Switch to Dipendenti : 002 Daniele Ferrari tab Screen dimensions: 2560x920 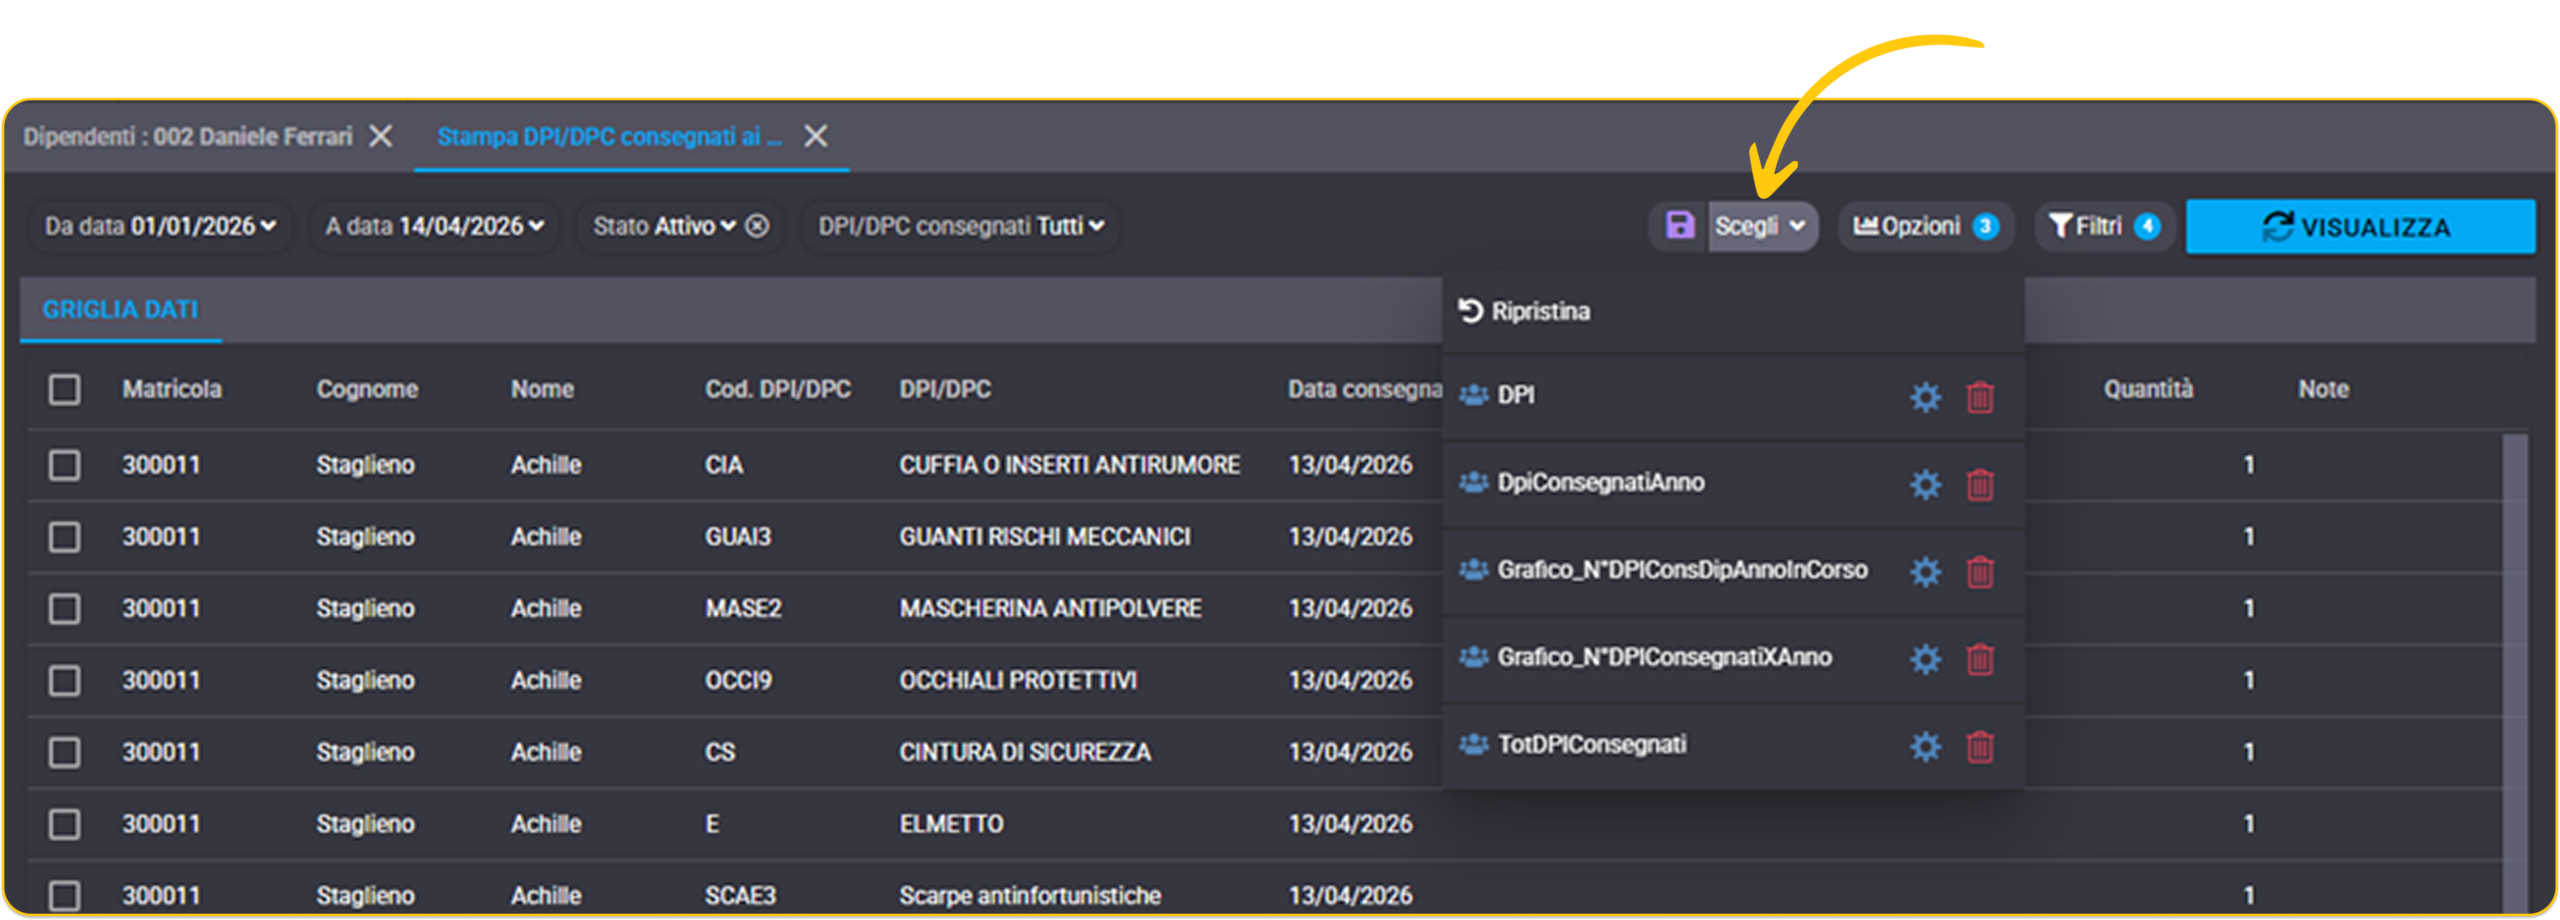[x=188, y=136]
